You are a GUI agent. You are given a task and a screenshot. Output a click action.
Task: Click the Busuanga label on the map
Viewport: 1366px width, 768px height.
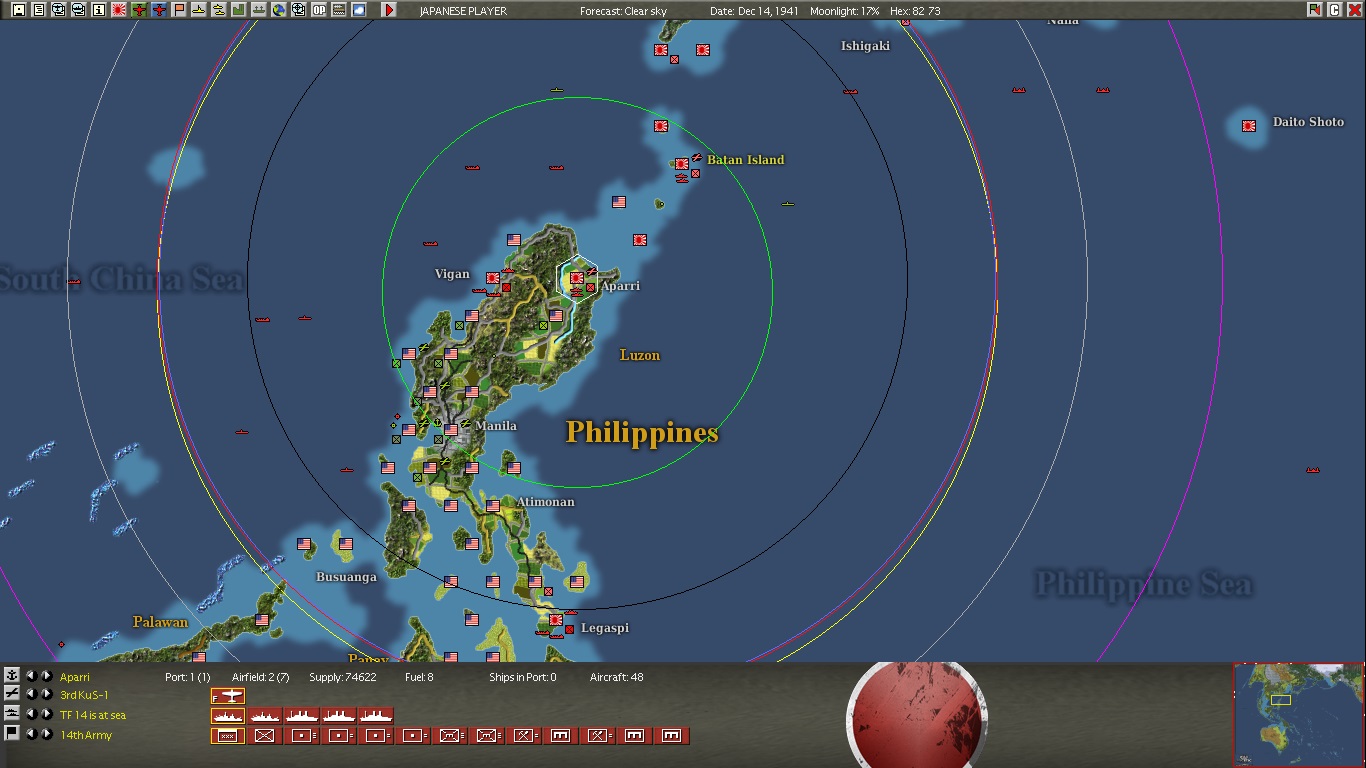click(x=346, y=577)
